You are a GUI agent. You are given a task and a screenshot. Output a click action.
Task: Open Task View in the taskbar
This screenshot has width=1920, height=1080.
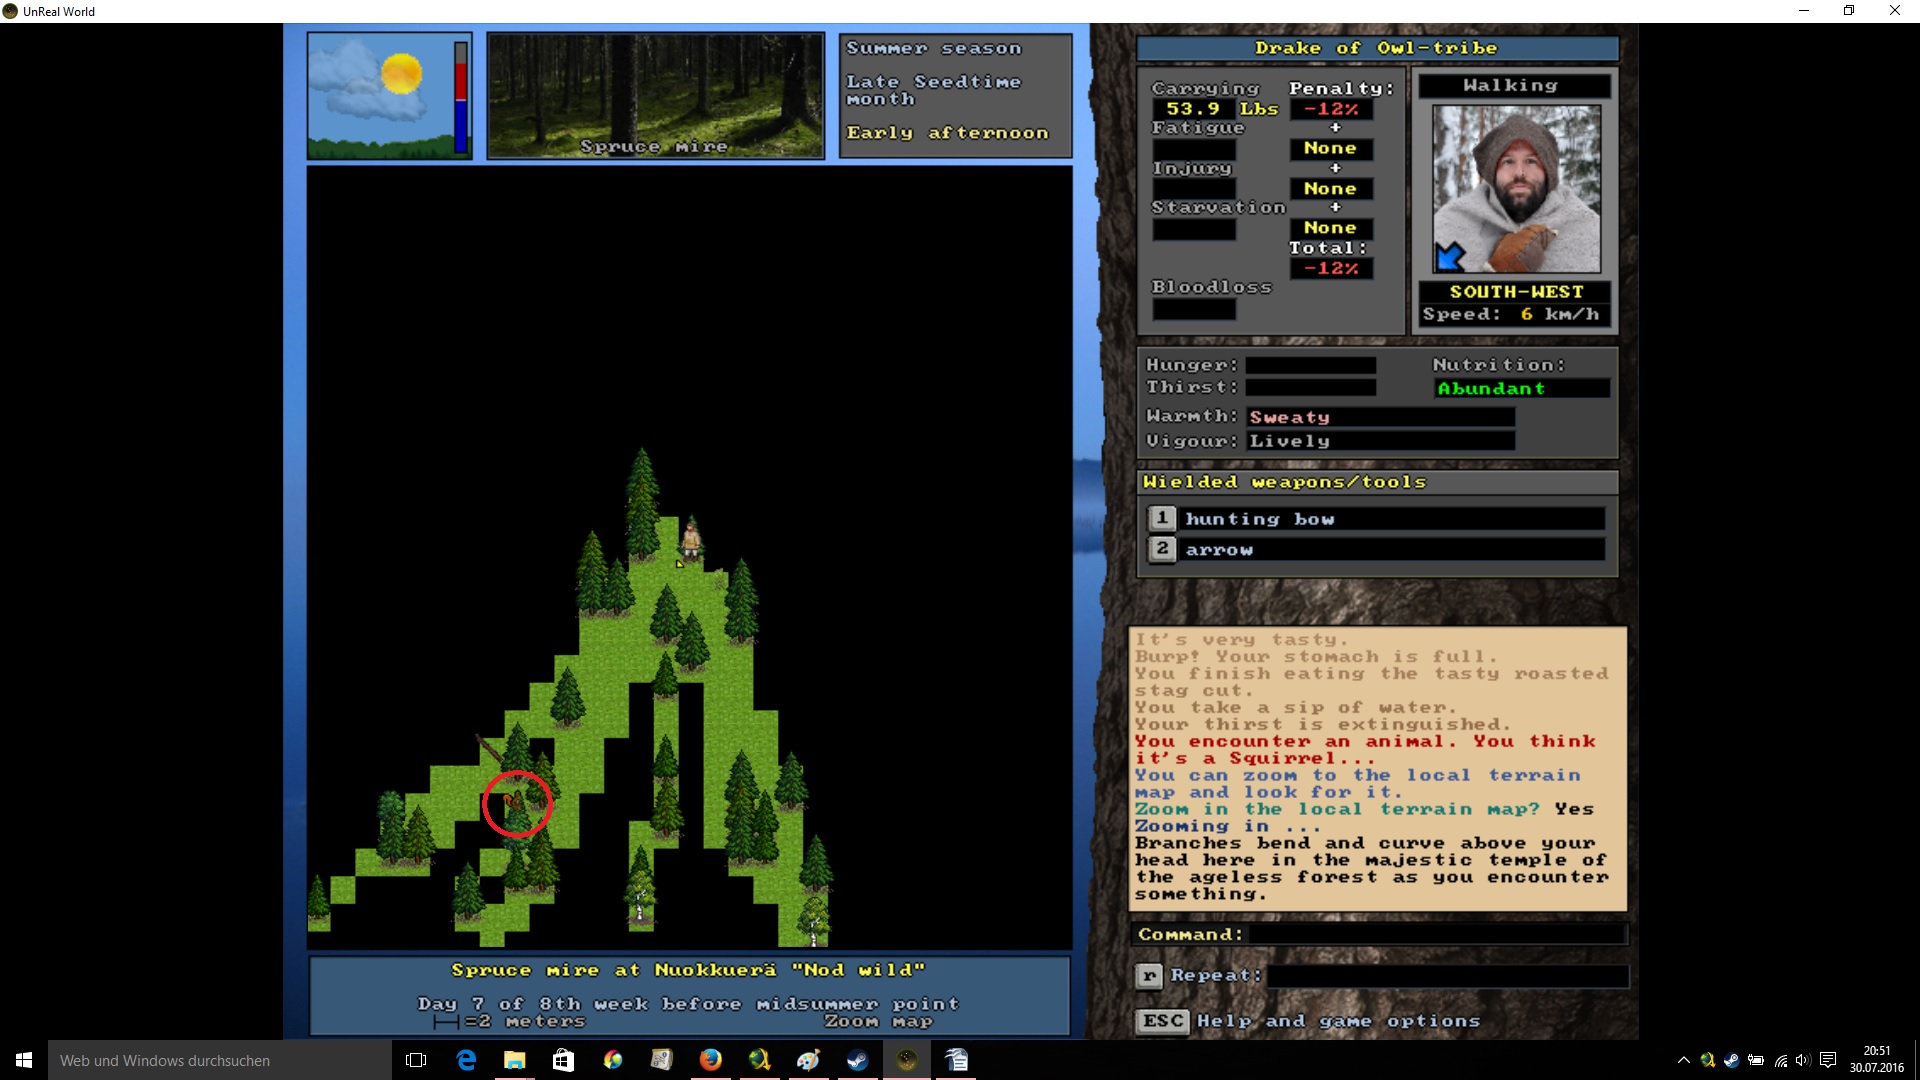point(416,1060)
